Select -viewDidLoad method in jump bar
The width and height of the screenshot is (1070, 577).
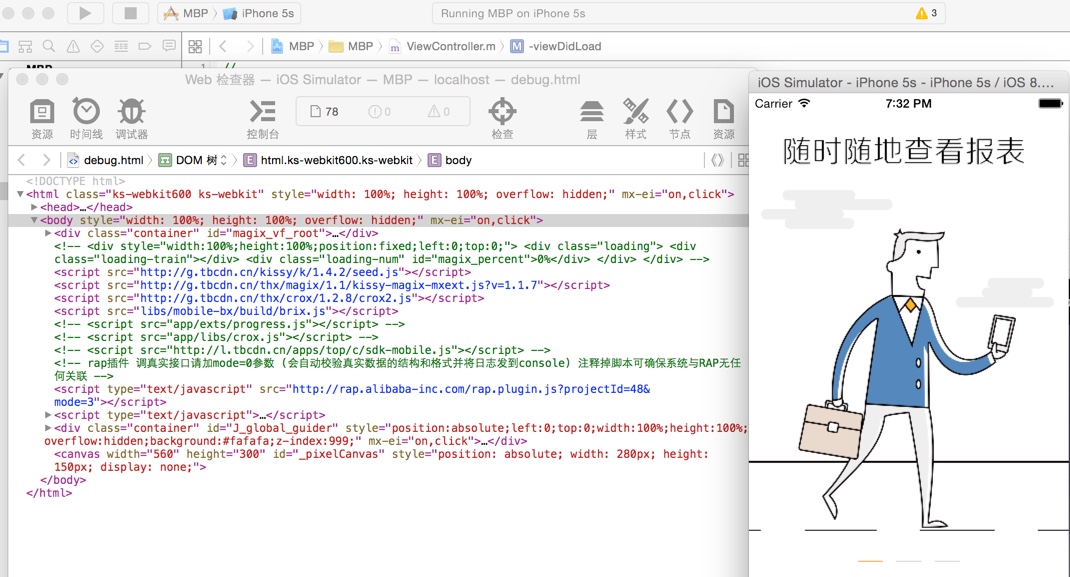pos(556,46)
